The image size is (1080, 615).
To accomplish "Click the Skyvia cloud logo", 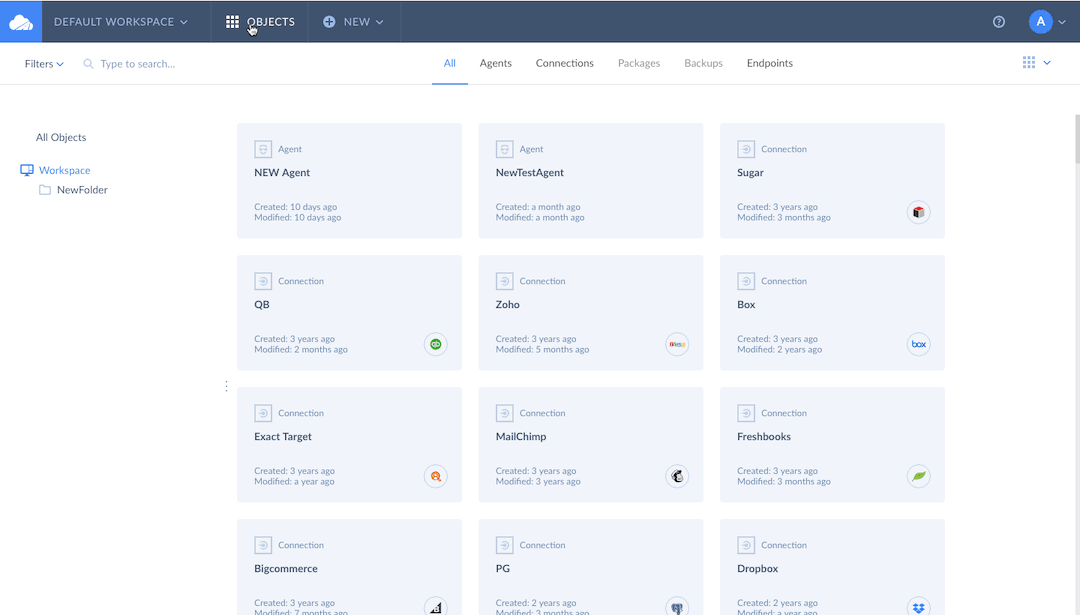I will tap(21, 21).
